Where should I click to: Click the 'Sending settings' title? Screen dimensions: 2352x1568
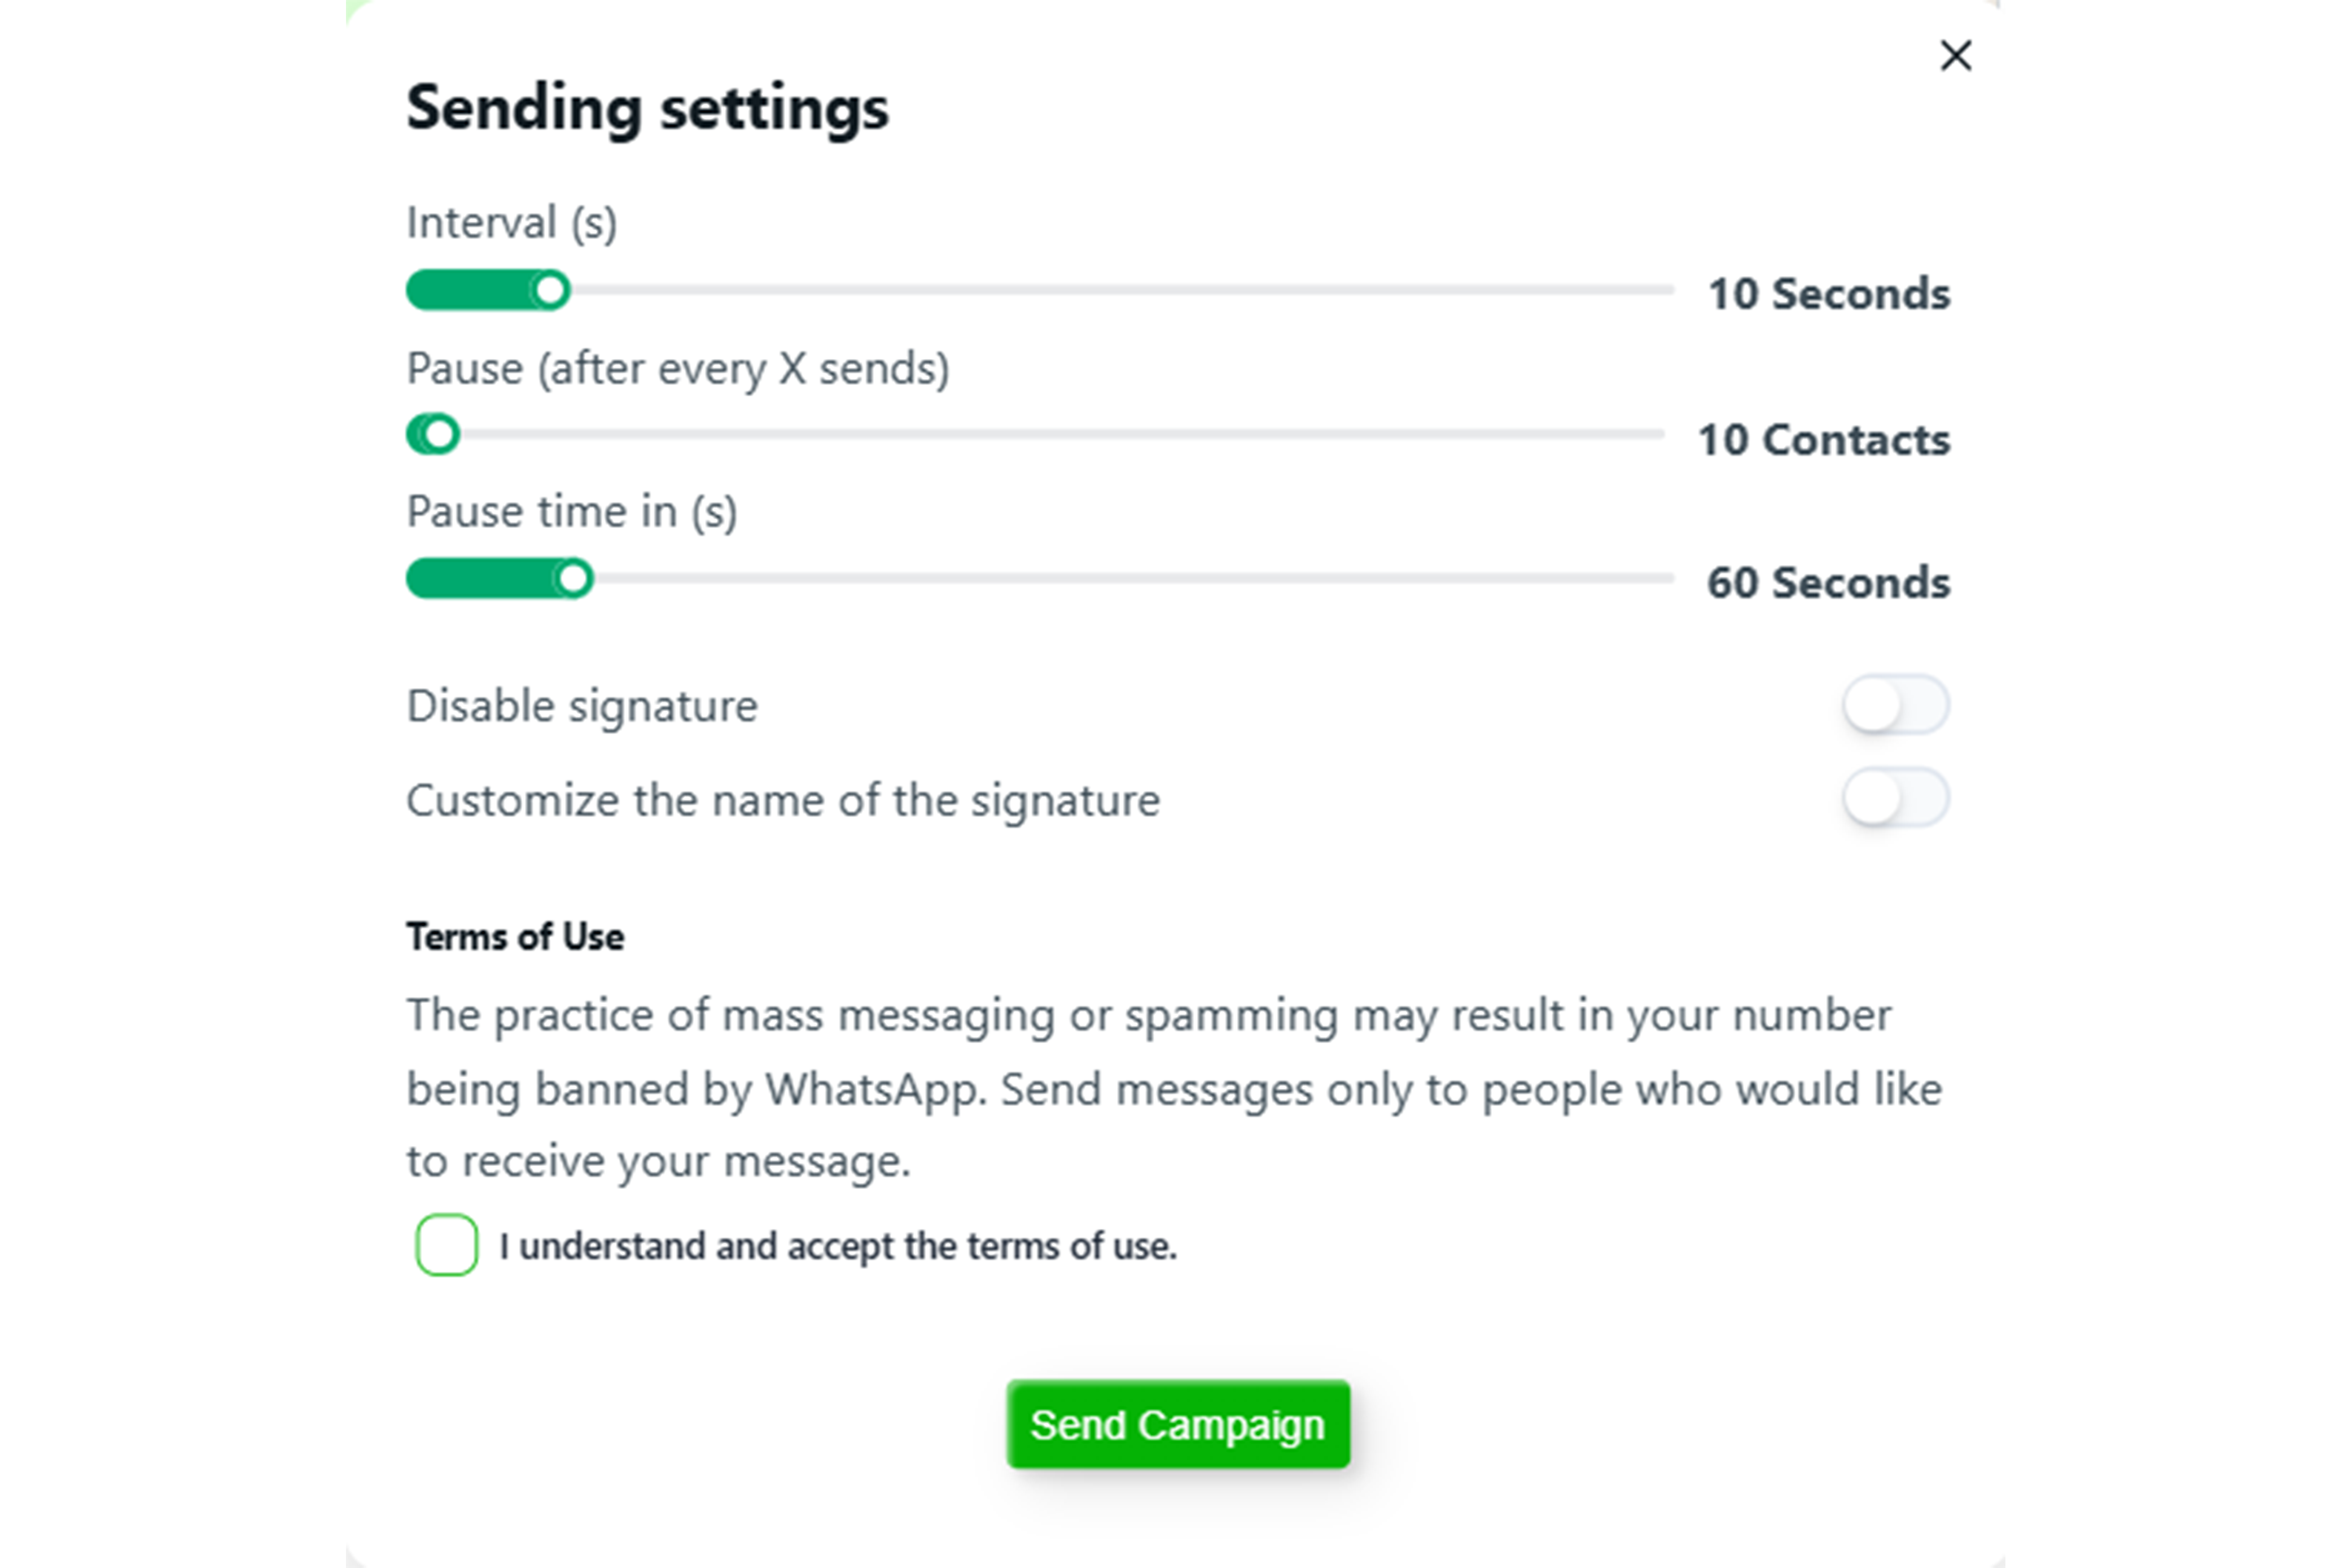coord(647,108)
